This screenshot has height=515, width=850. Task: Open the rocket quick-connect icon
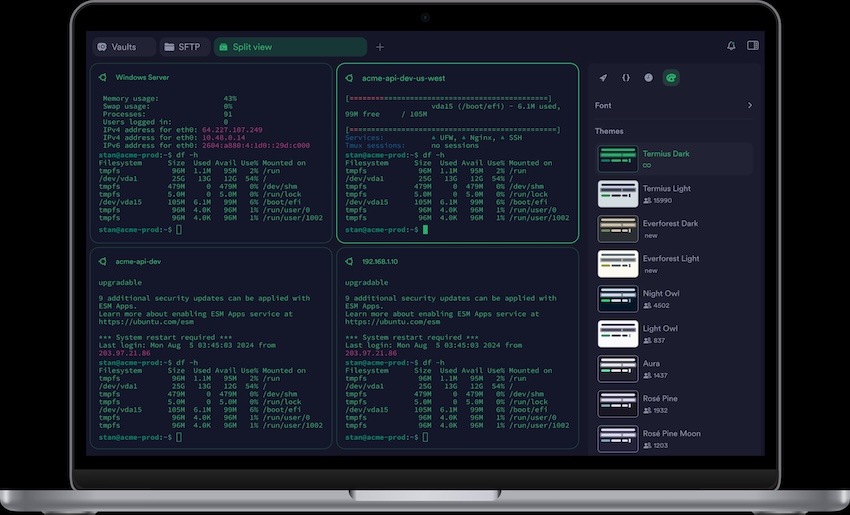coord(603,77)
